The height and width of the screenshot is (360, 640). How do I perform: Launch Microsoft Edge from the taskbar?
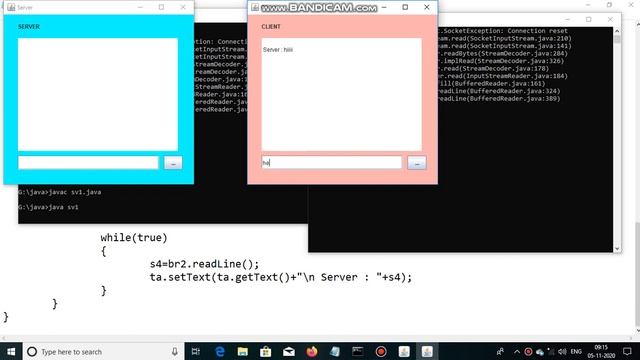(x=220, y=351)
